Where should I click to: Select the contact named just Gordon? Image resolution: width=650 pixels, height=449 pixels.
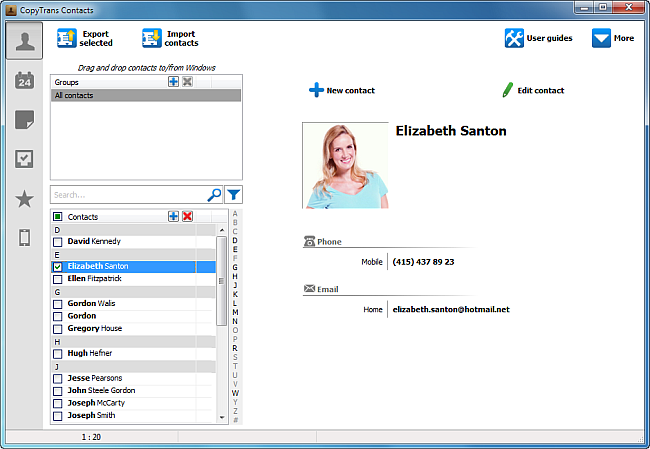tap(82, 316)
